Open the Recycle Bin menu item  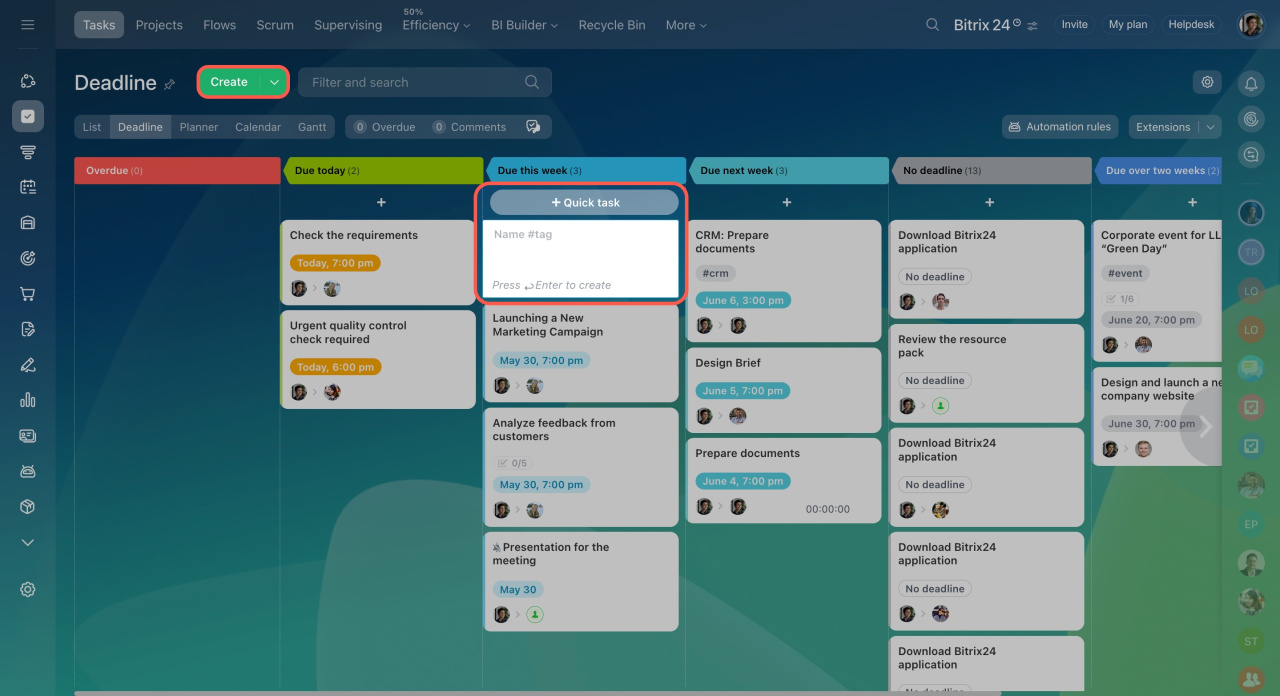pos(612,25)
